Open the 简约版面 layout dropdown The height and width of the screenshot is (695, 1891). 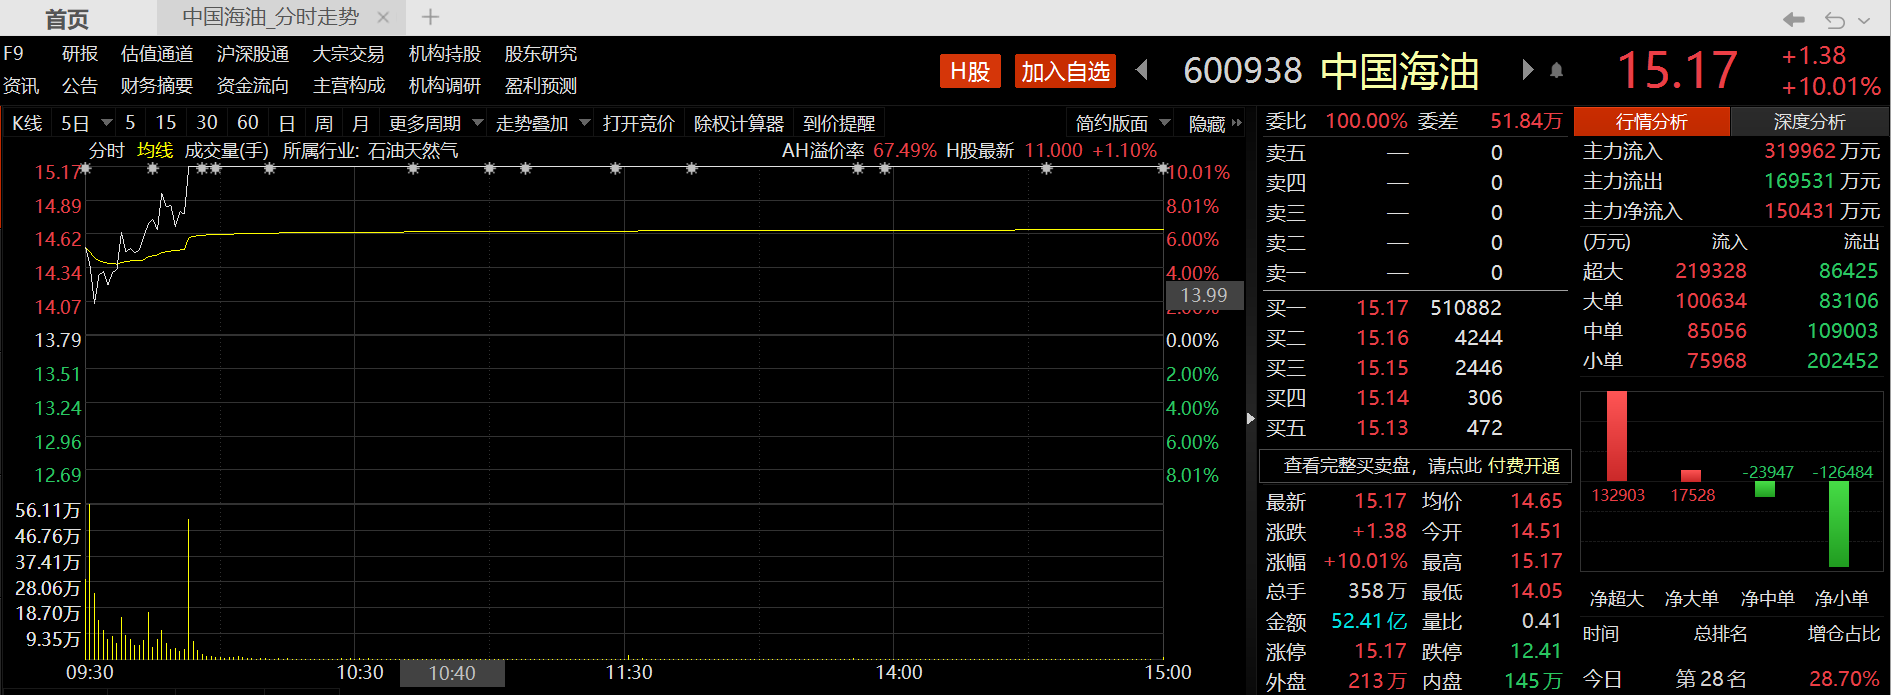click(x=1165, y=123)
